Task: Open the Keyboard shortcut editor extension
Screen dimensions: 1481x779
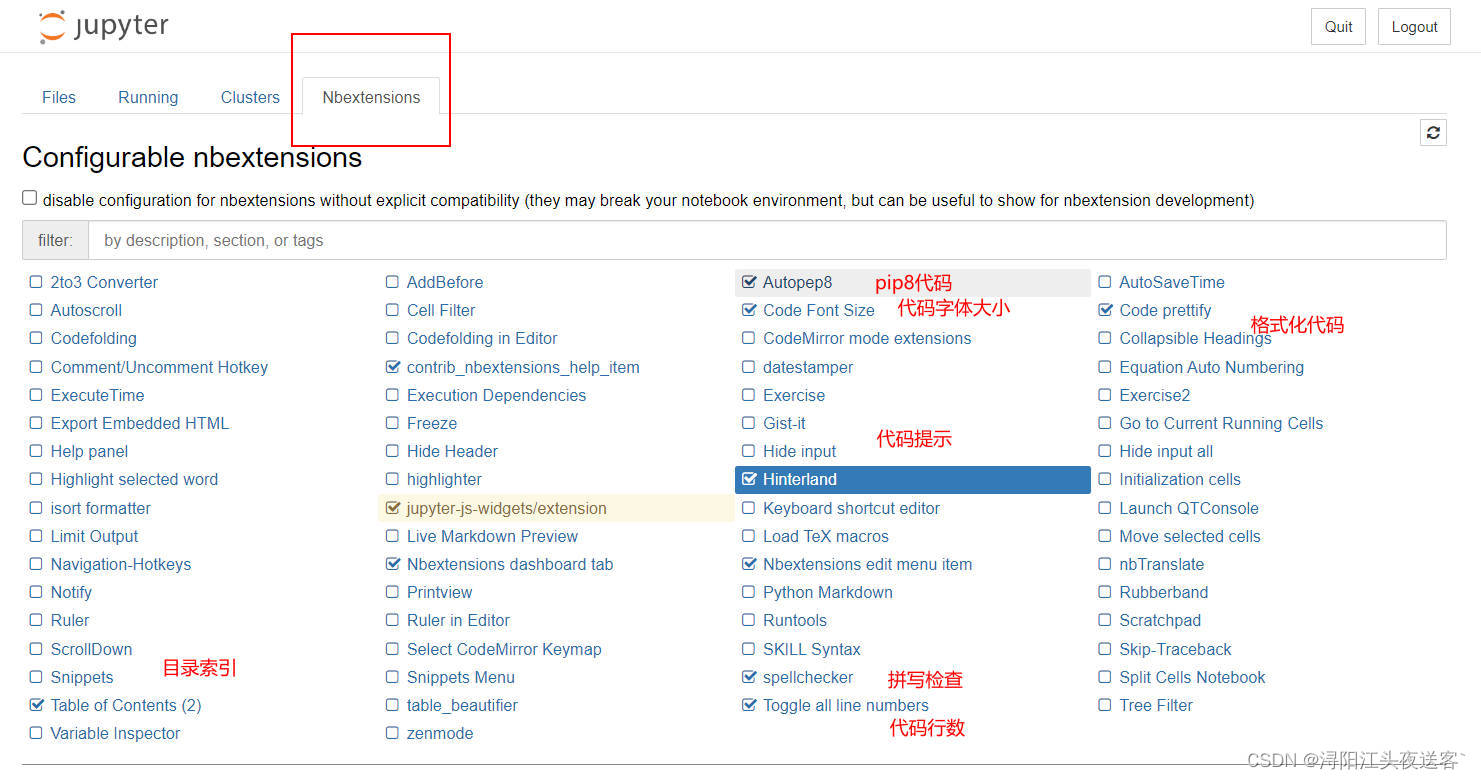Action: pos(851,508)
